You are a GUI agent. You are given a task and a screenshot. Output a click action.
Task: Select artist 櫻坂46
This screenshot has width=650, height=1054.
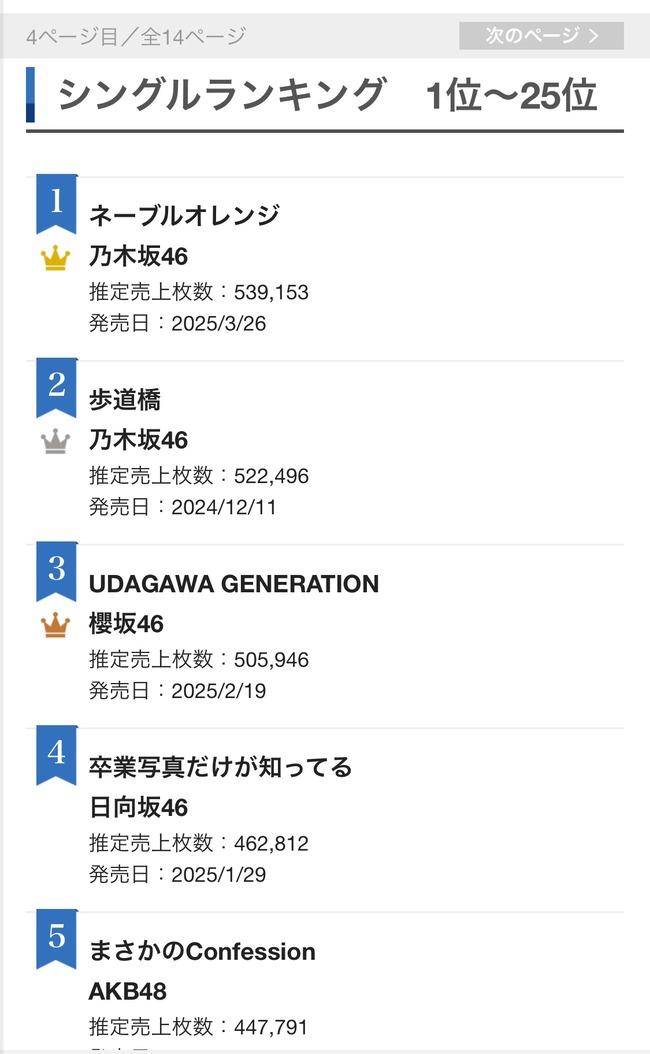click(x=126, y=624)
